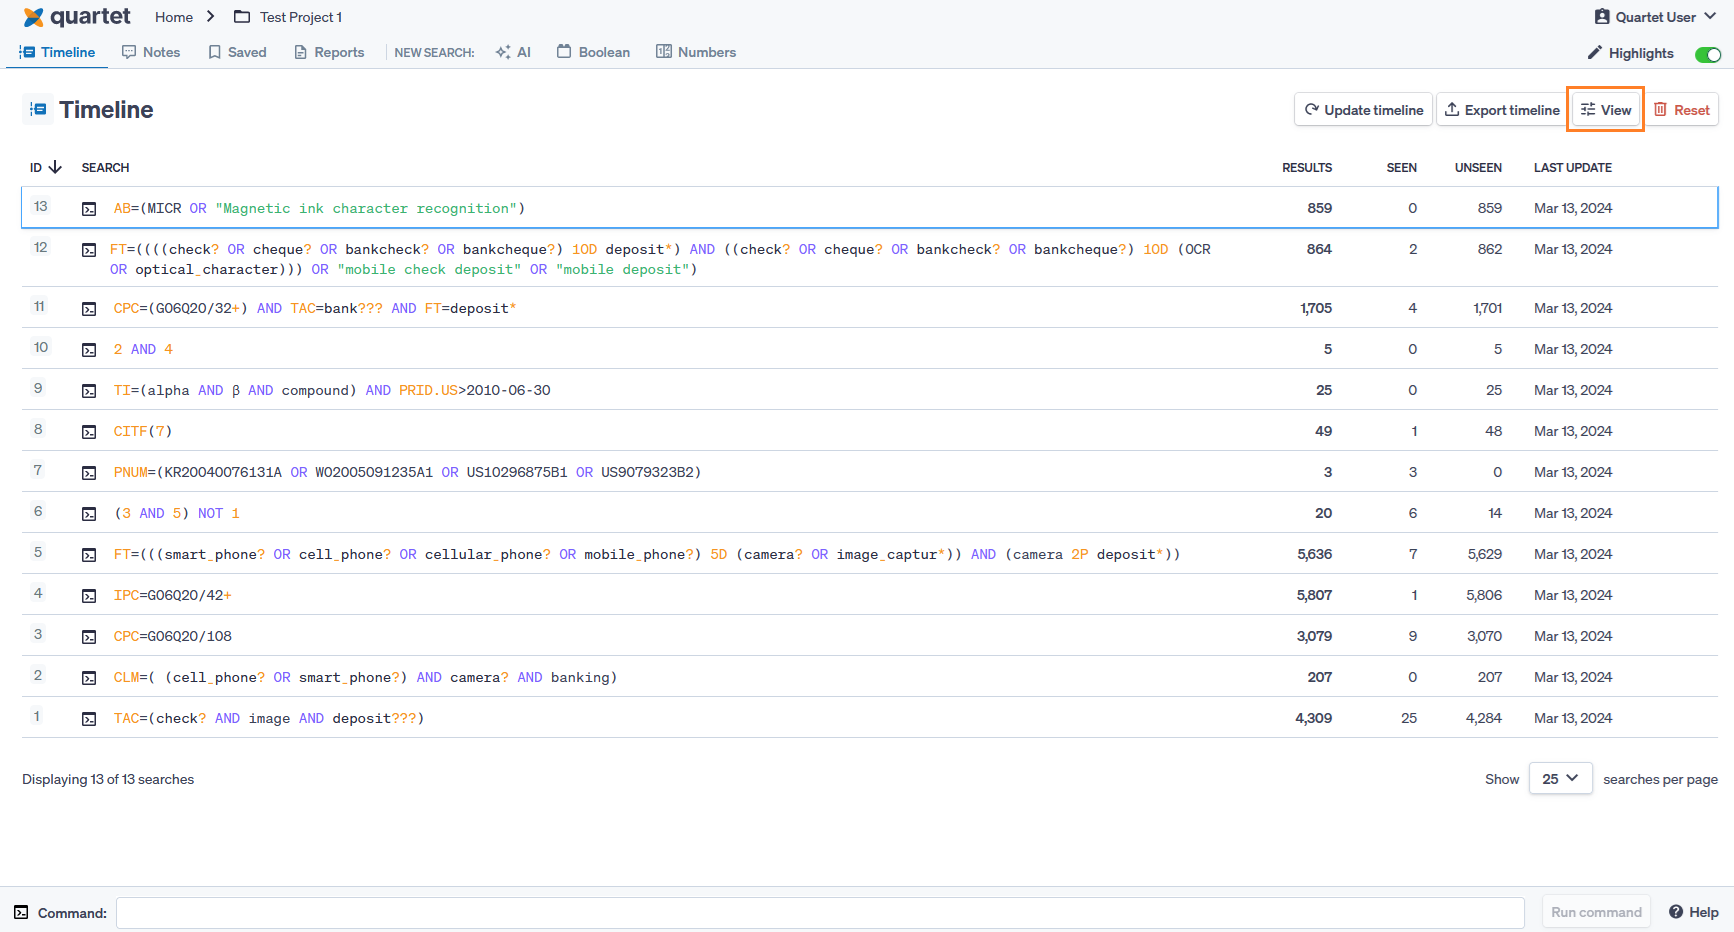
Task: Reset the timeline with Reset button
Action: pyautogui.click(x=1682, y=110)
